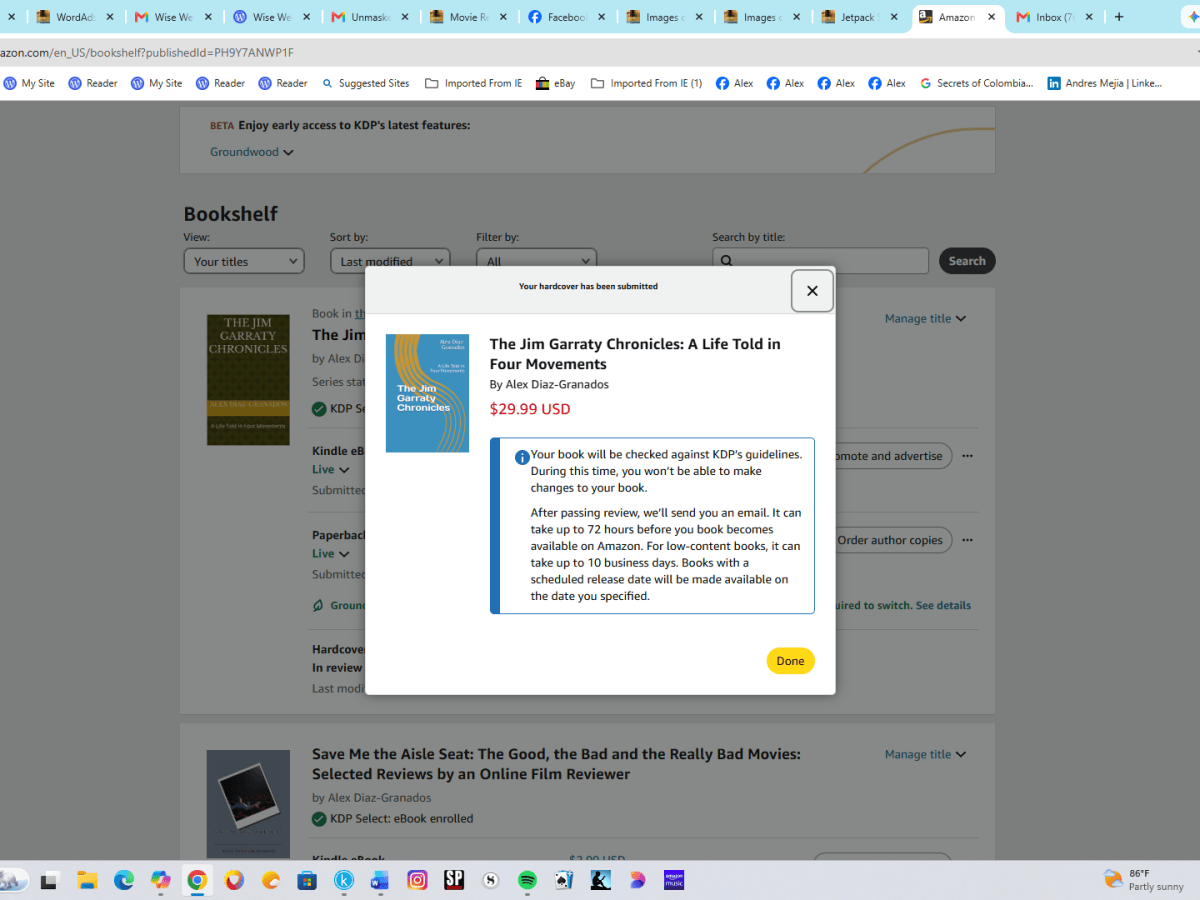Click the Chrome taskbar icon
Viewport: 1200px width, 900px height.
197,880
